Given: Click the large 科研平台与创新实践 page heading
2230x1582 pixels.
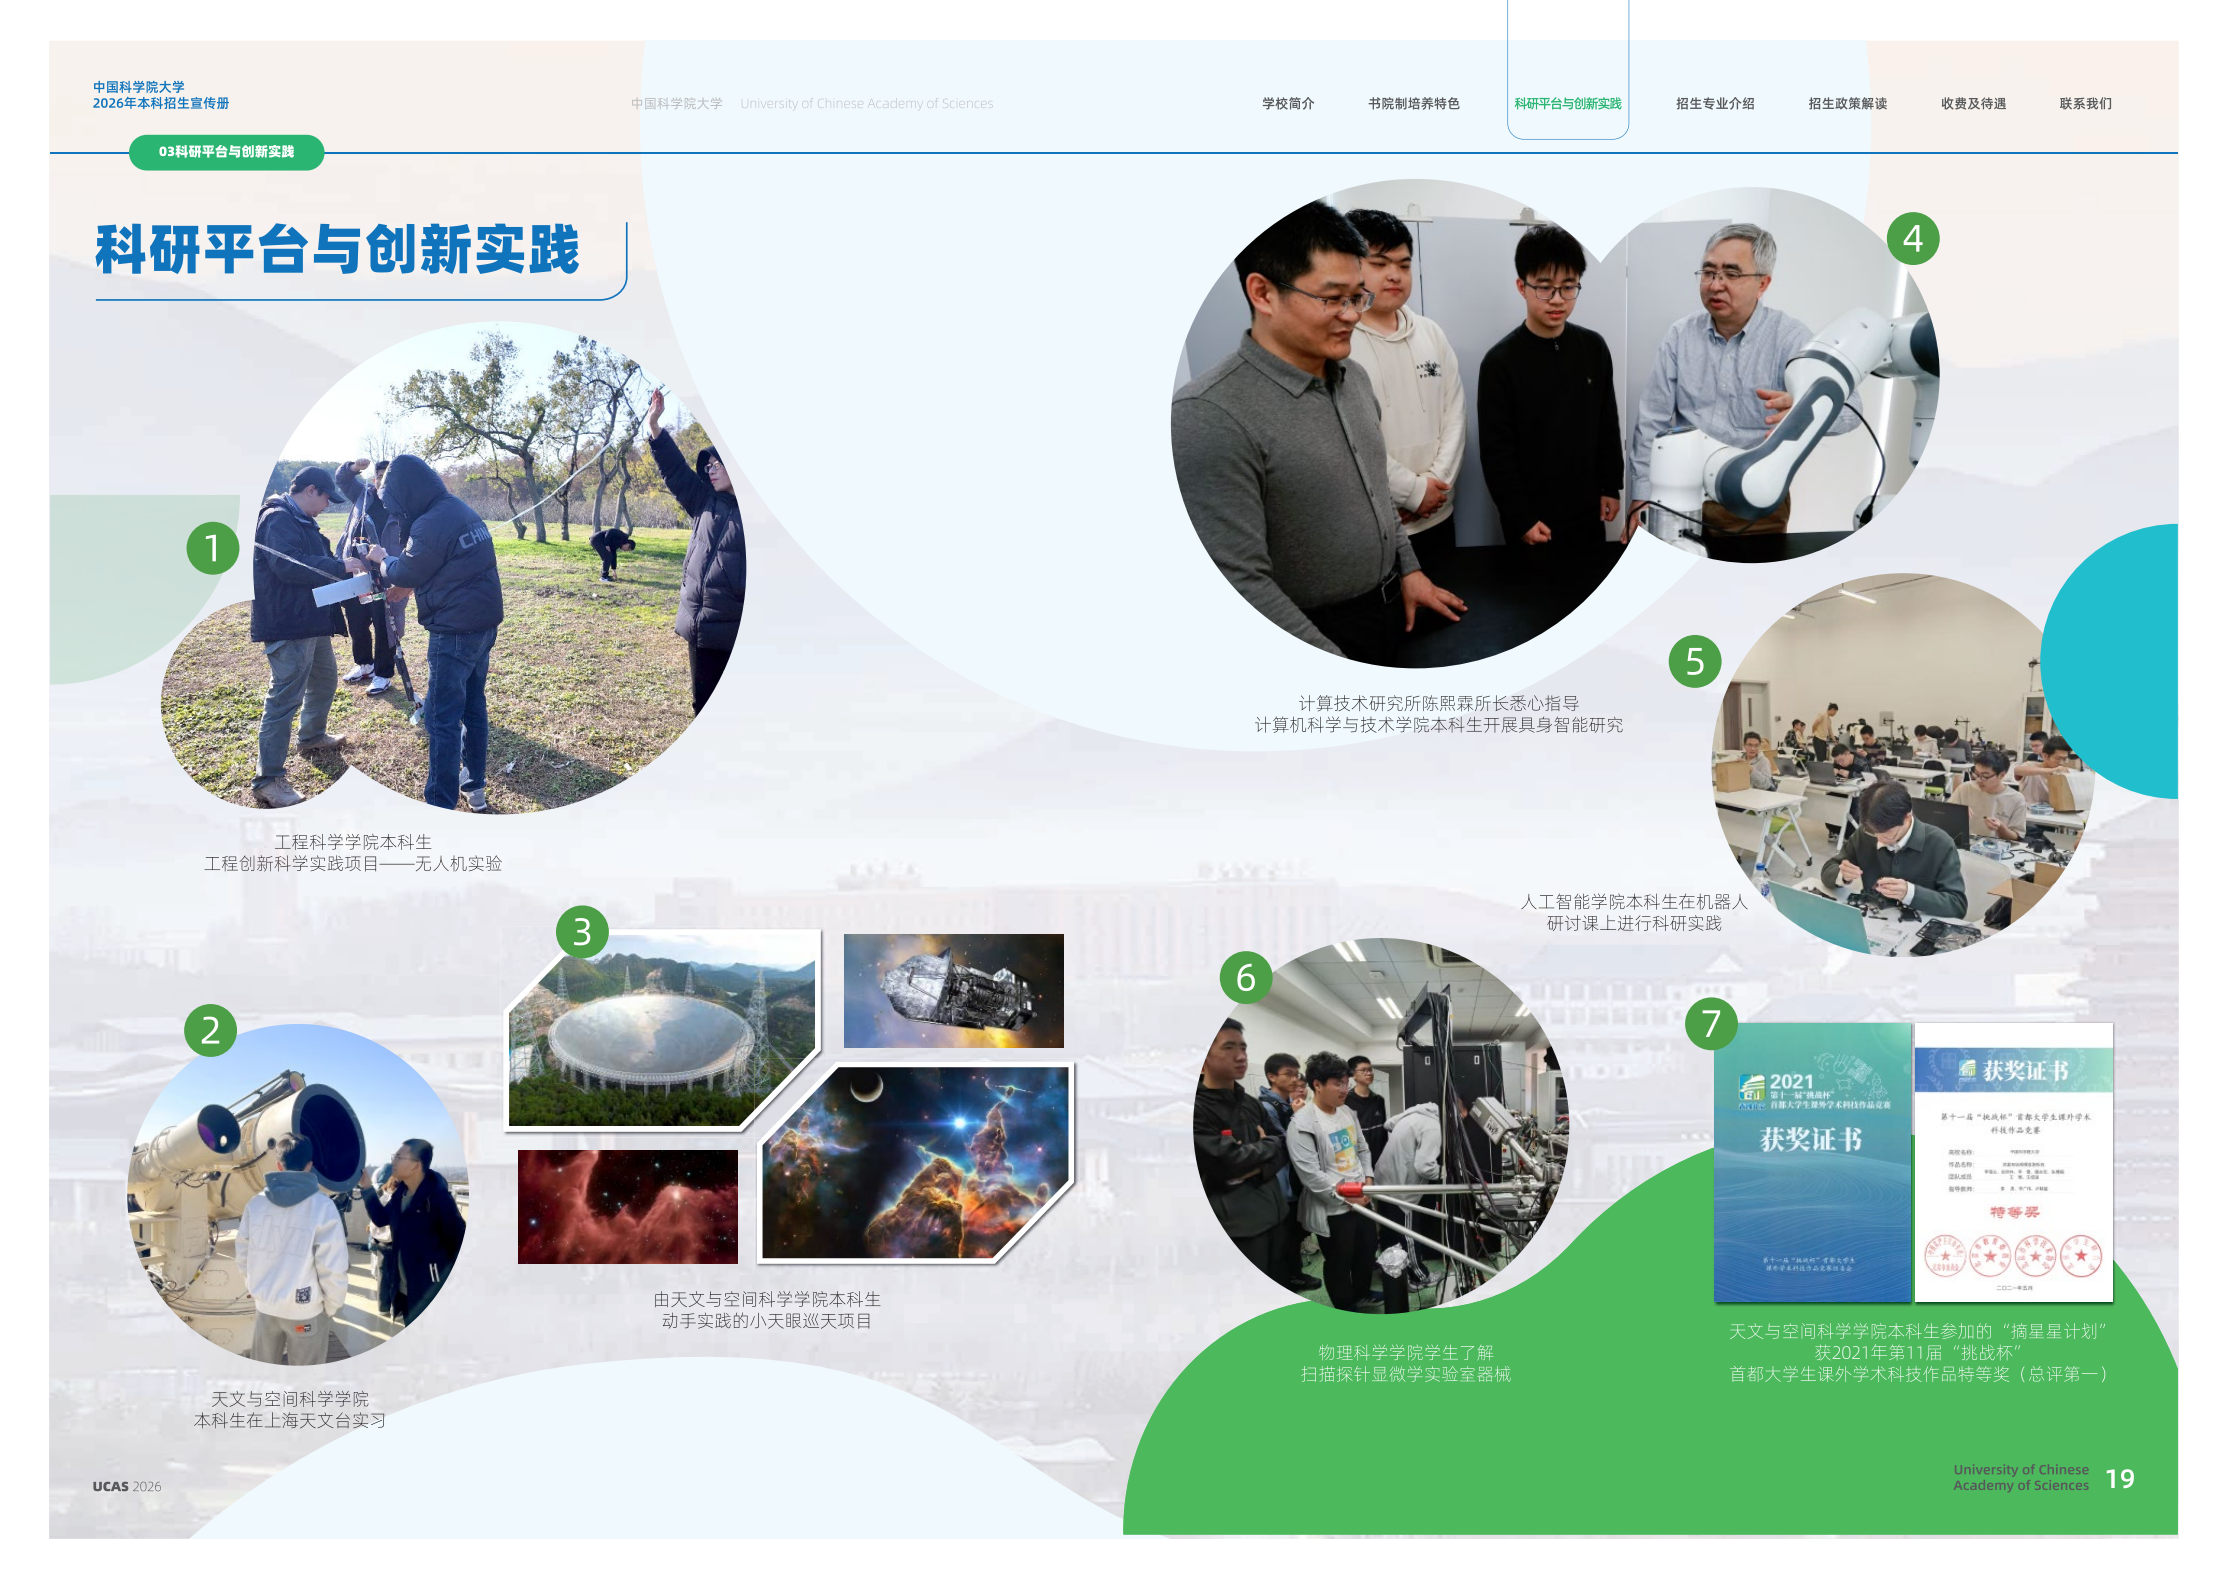Looking at the screenshot, I should click(x=337, y=249).
